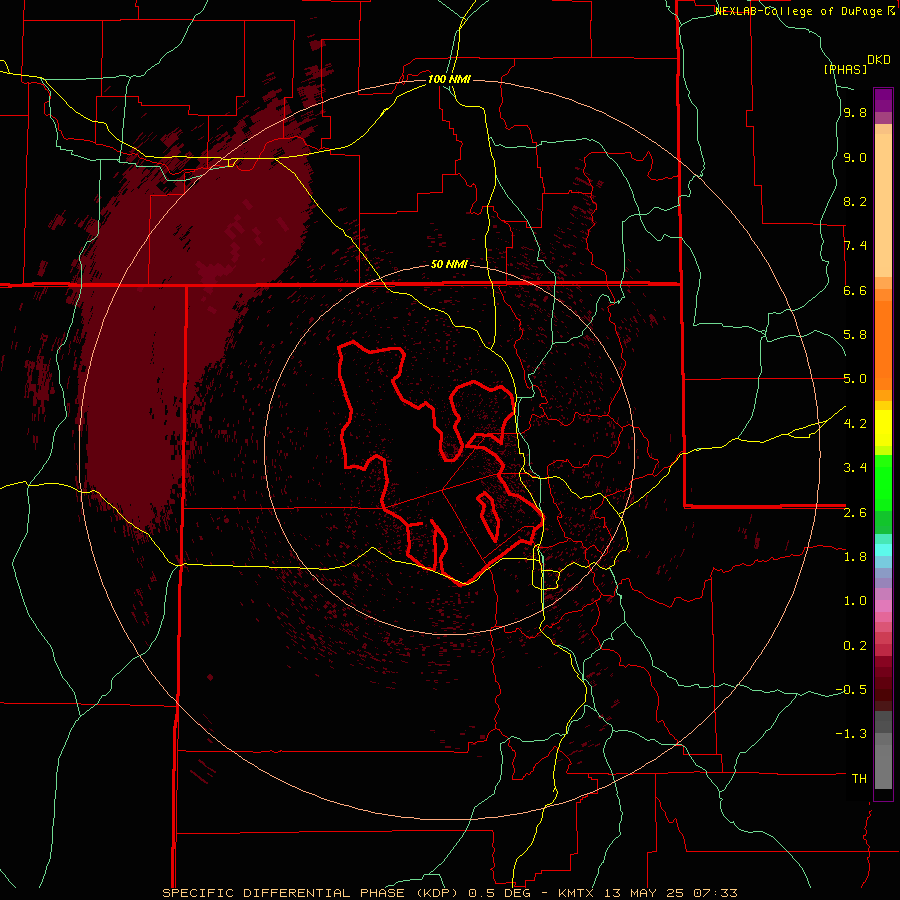Click the NEXLAB-College of DuPage header text
Image resolution: width=900 pixels, height=900 pixels.
(800, 11)
